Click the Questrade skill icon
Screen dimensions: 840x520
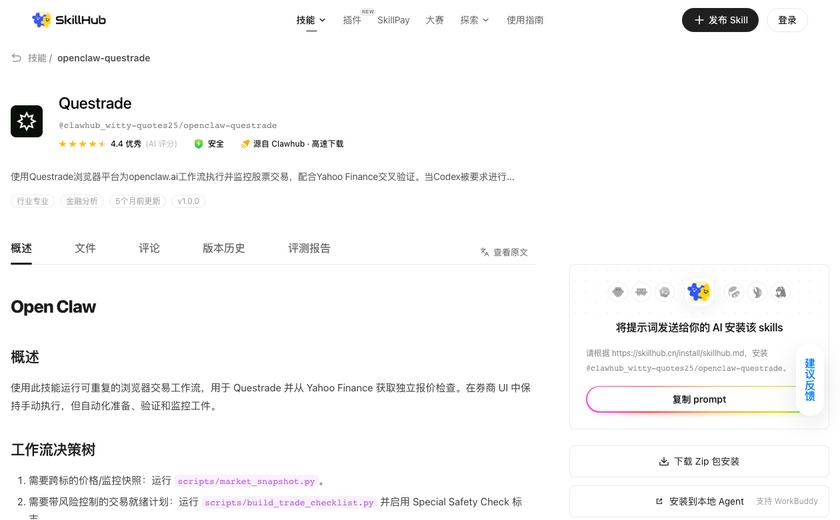click(27, 121)
